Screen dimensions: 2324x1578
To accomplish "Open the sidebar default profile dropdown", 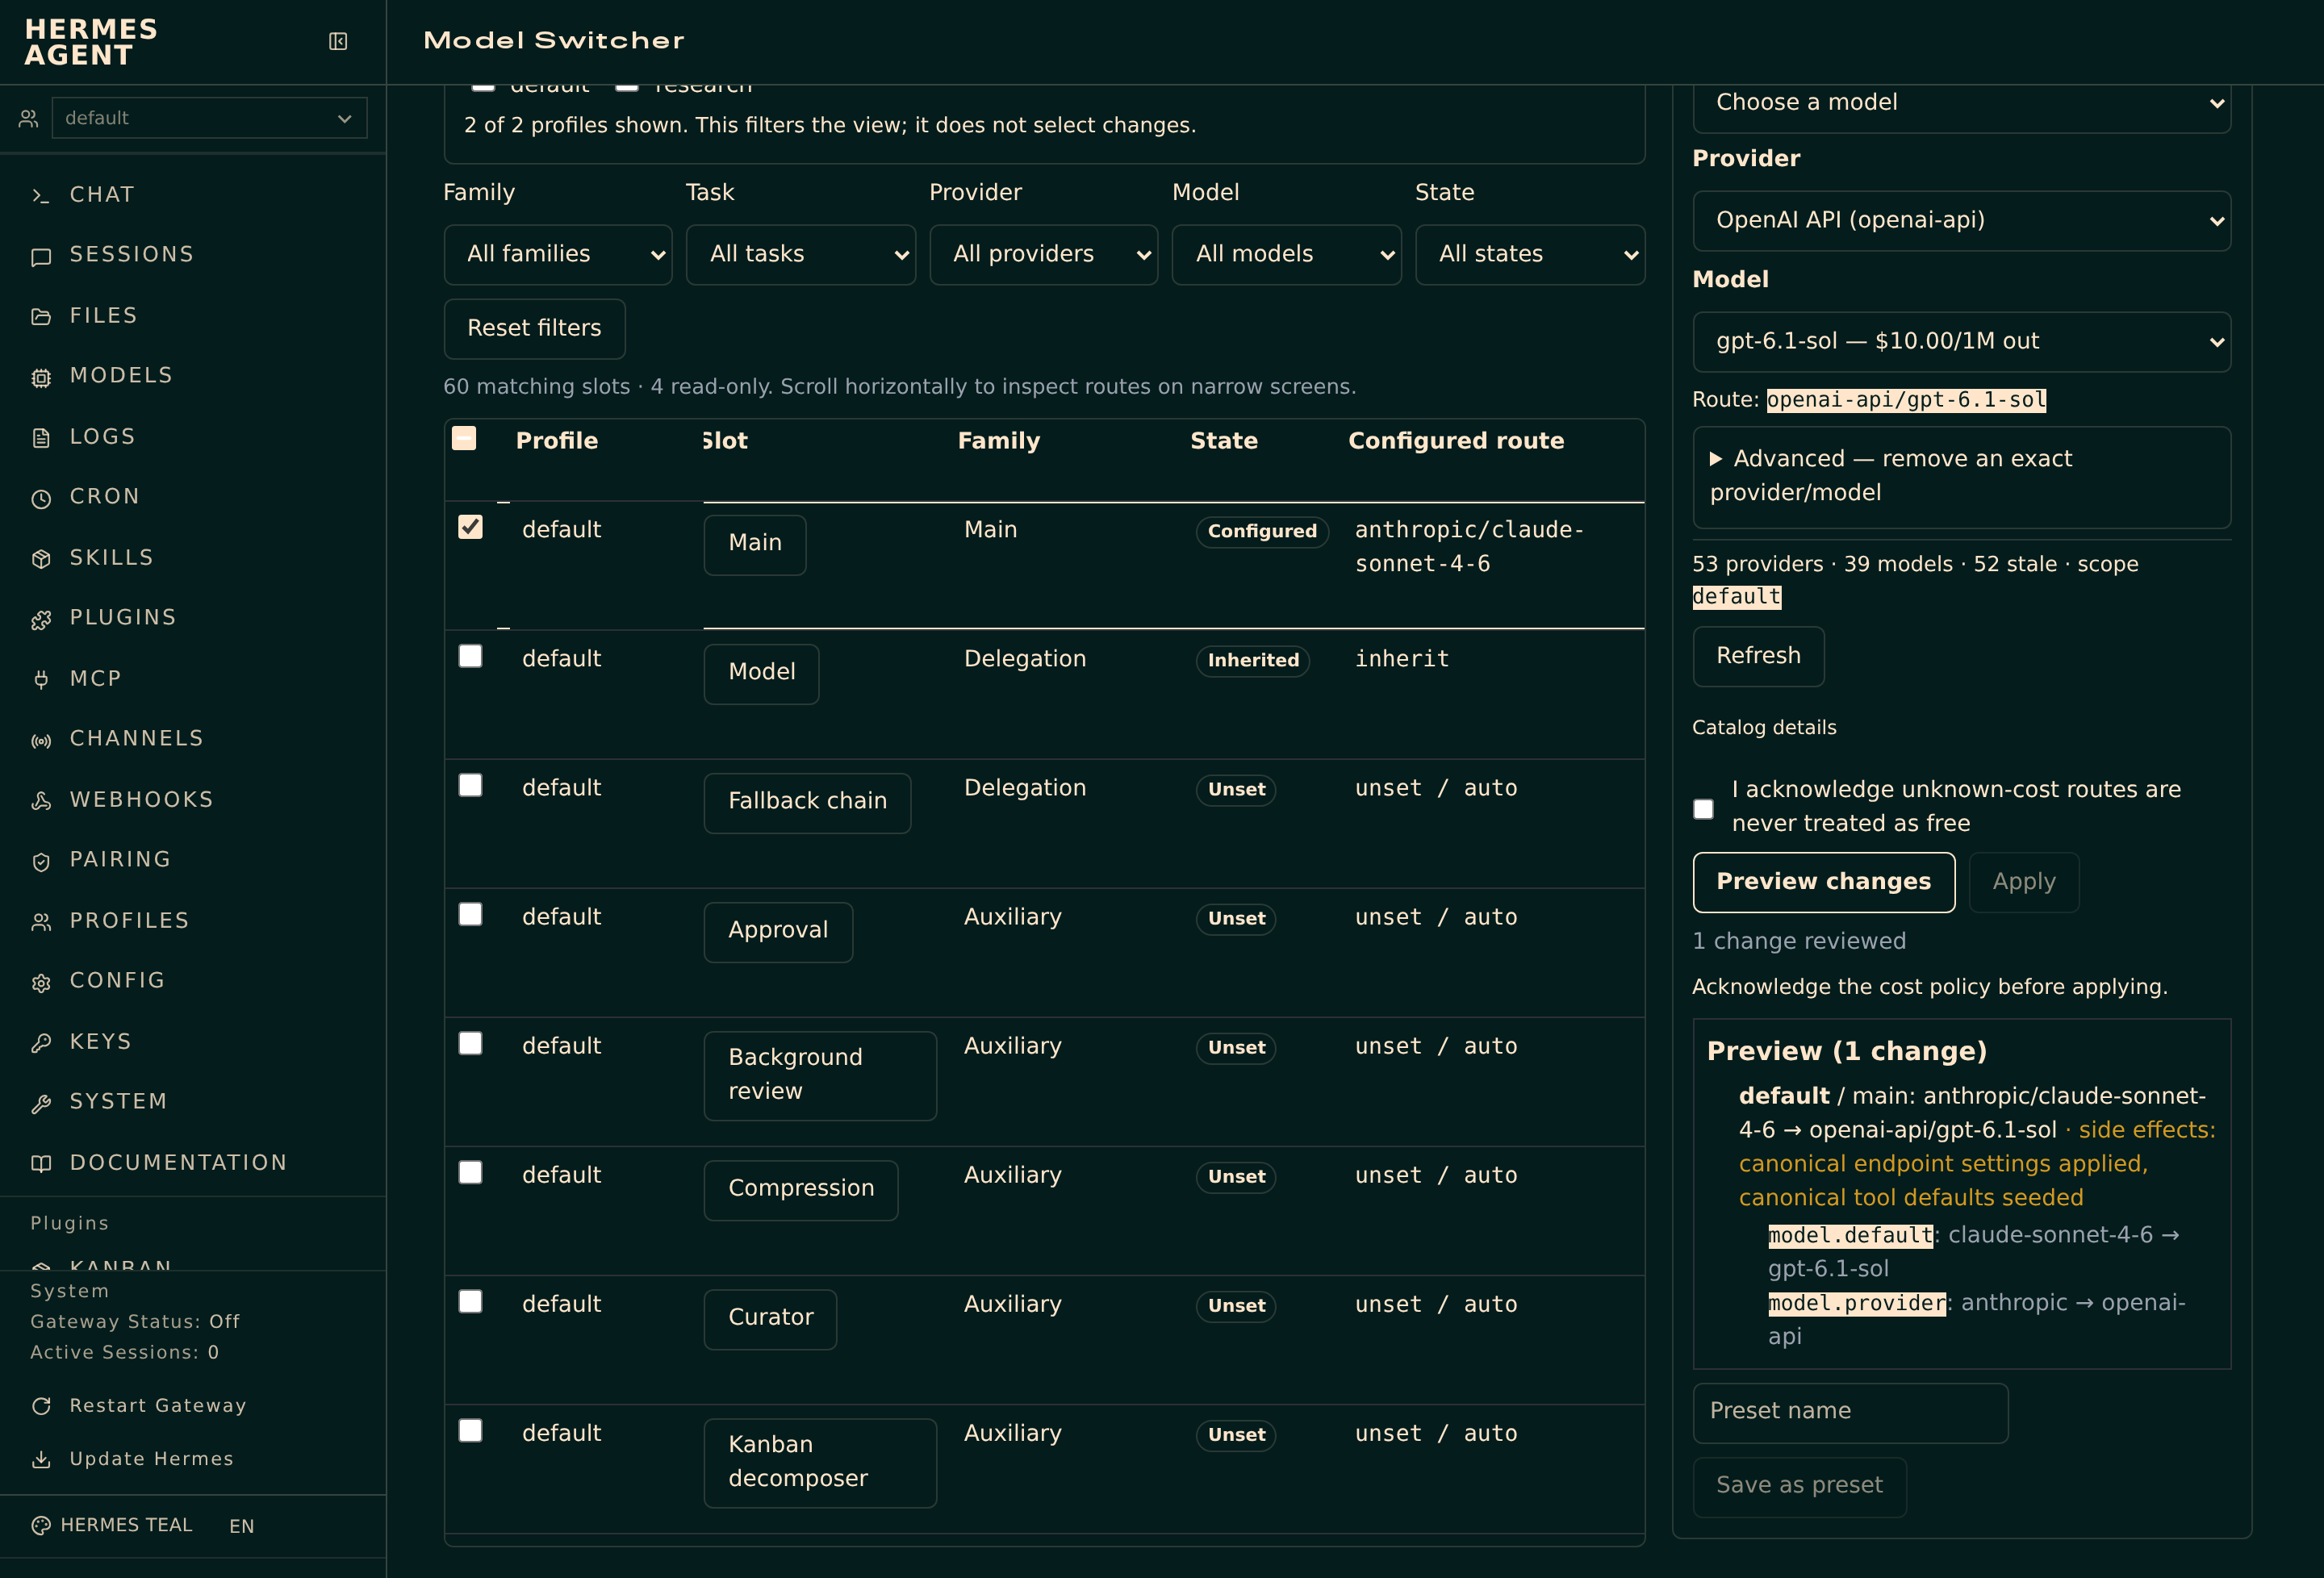I will coord(209,118).
